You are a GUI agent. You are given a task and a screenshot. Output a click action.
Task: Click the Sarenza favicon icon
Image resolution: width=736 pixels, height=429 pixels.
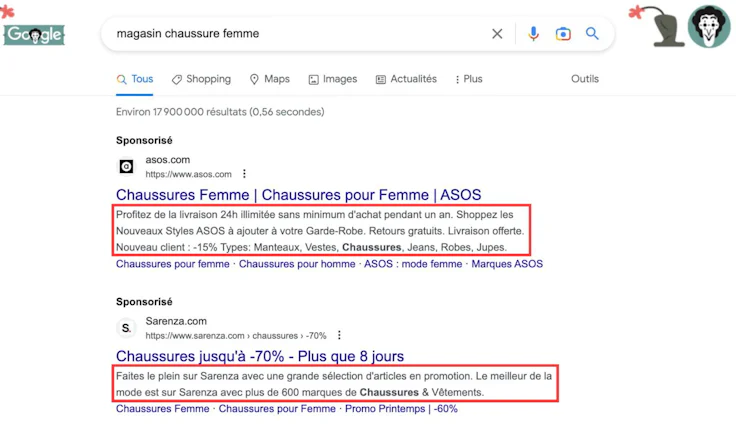click(x=126, y=328)
